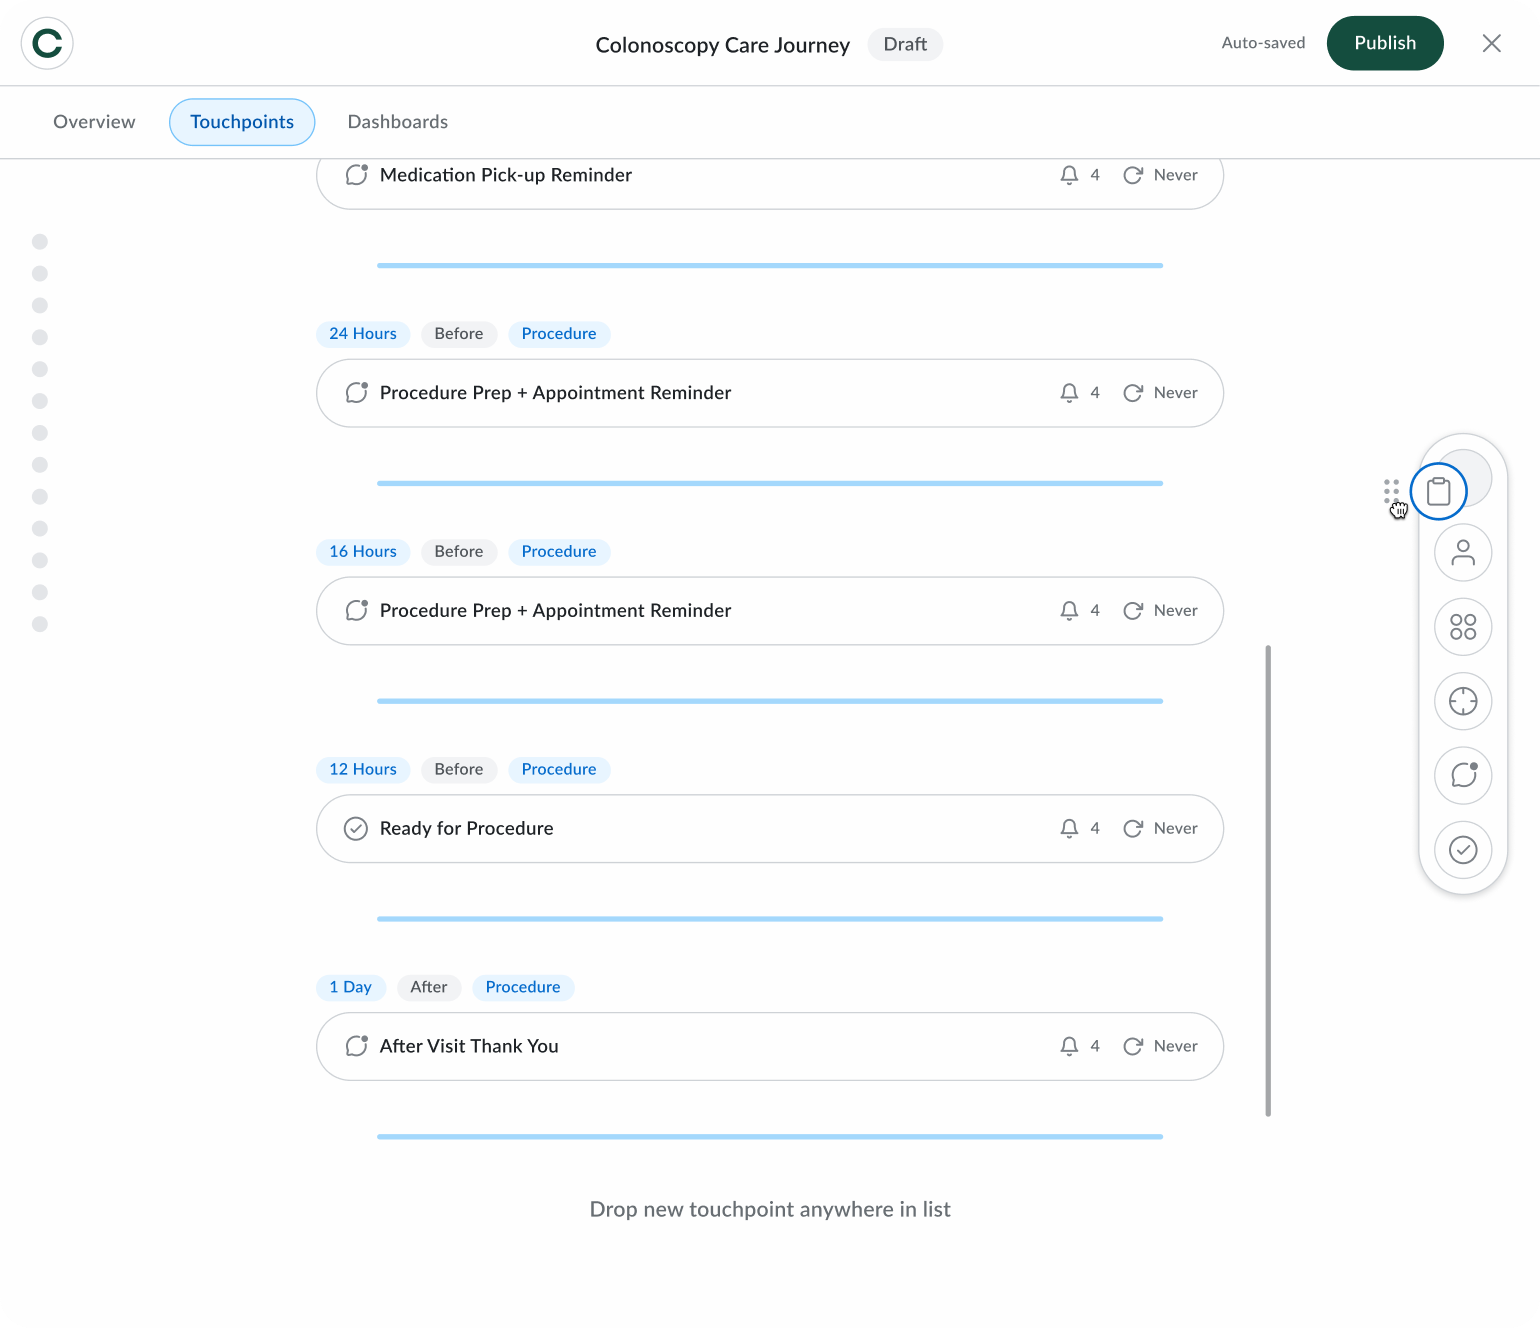Click the Colonoscopy Care Journey title
The height and width of the screenshot is (1328, 1540).
tap(723, 45)
